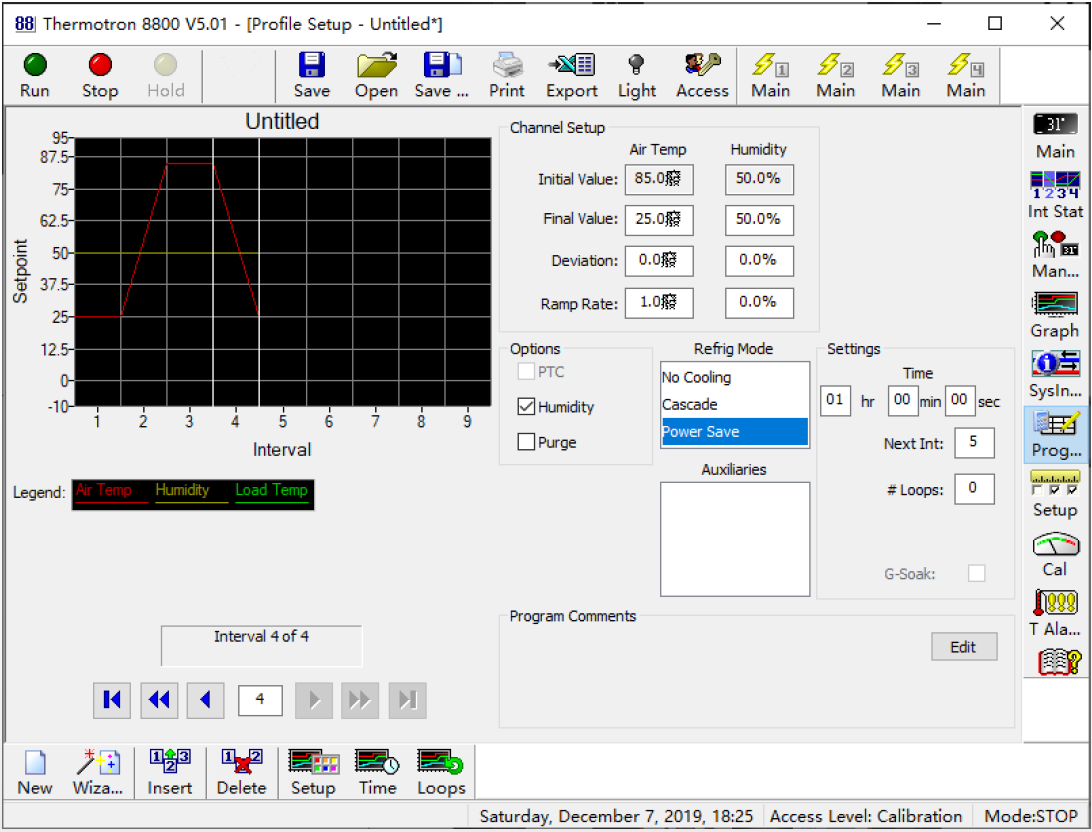The image size is (1092, 832).
Task: Open the bottom toolbar Setup view
Action: point(313,773)
